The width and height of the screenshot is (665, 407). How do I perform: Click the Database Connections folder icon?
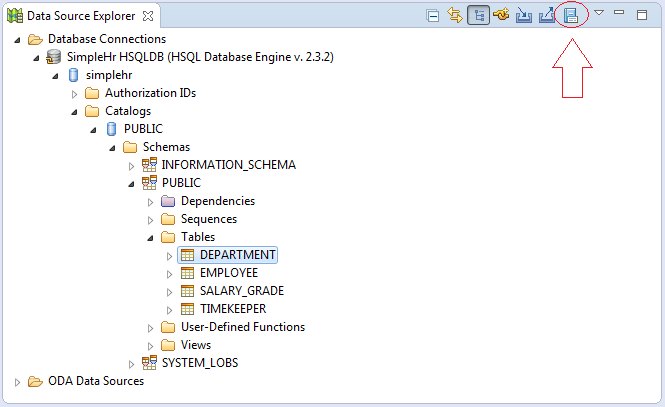click(35, 39)
